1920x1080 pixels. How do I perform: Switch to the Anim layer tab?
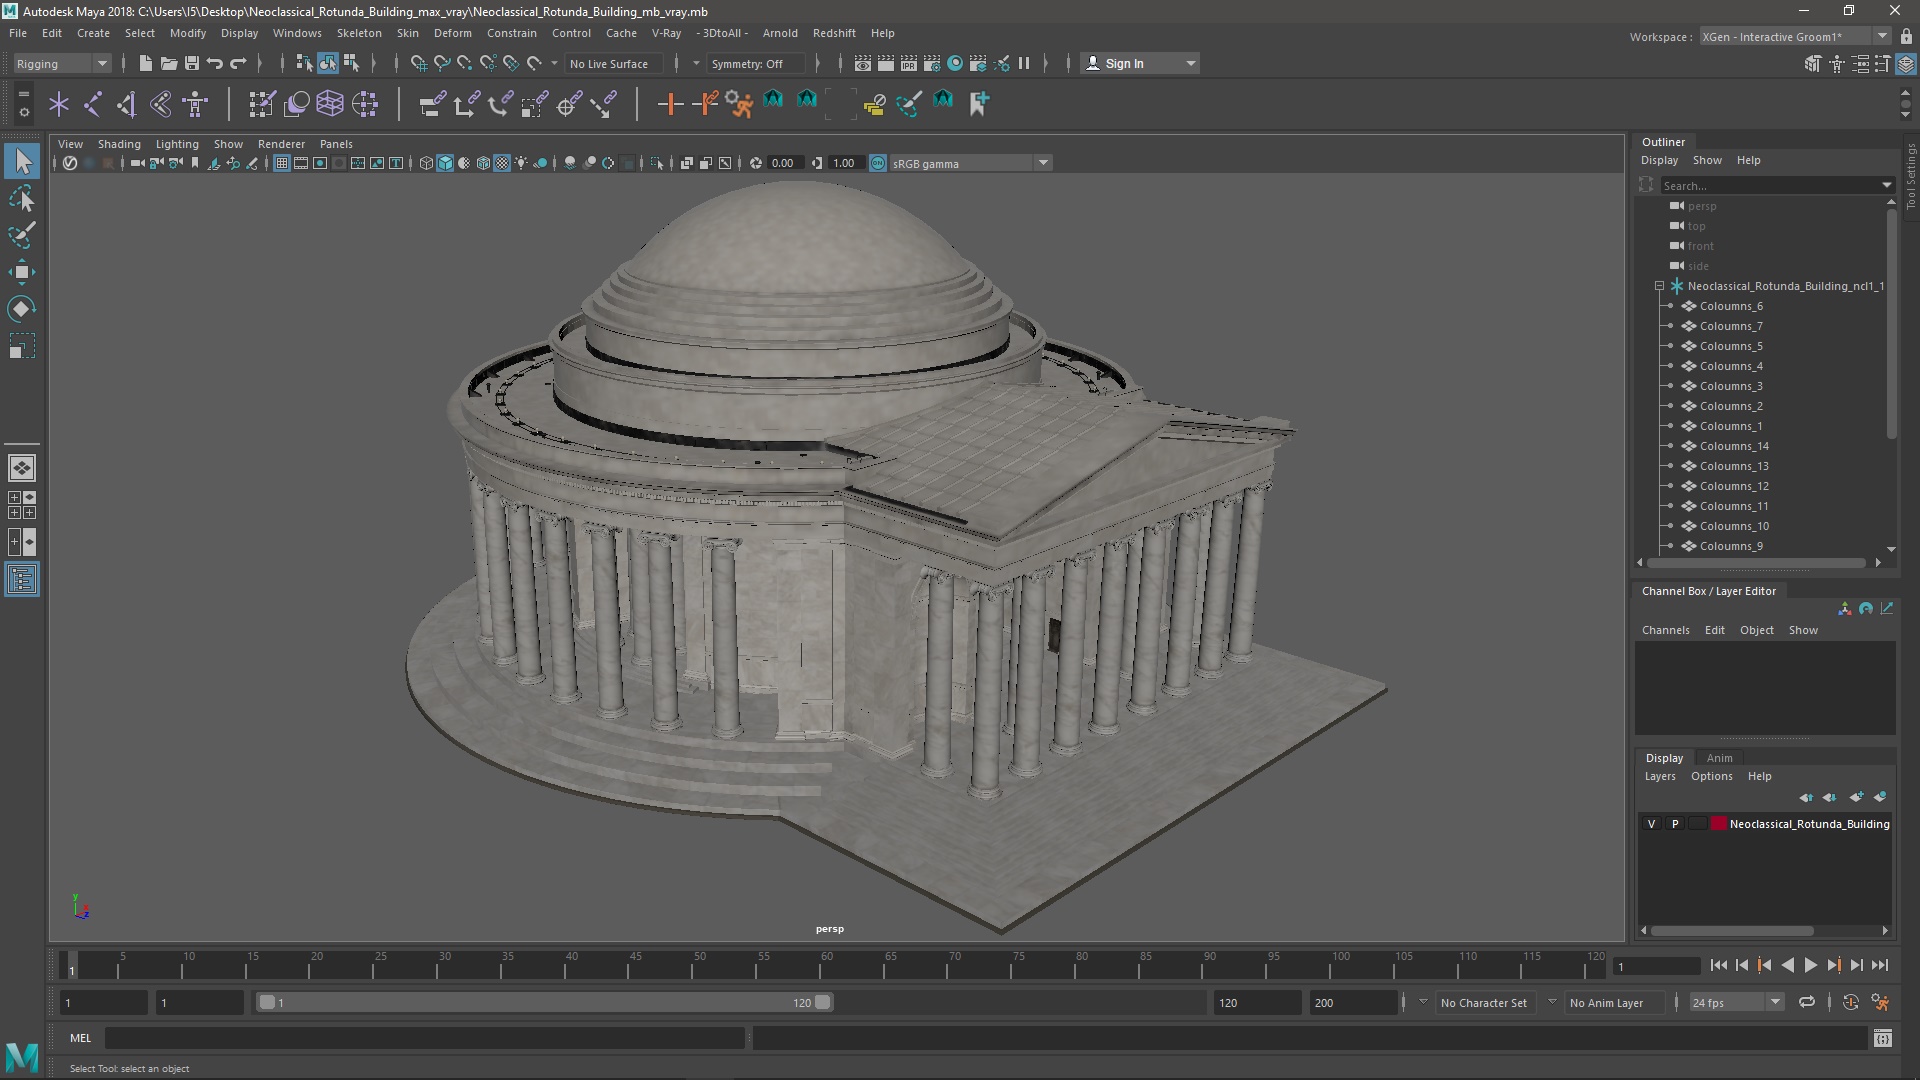pos(1719,758)
